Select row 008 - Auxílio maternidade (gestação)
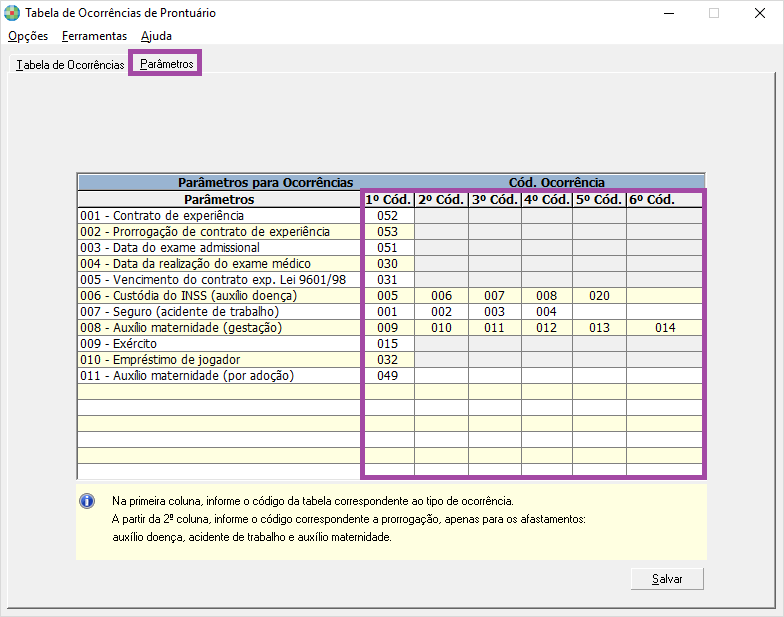784x617 pixels. (219, 328)
